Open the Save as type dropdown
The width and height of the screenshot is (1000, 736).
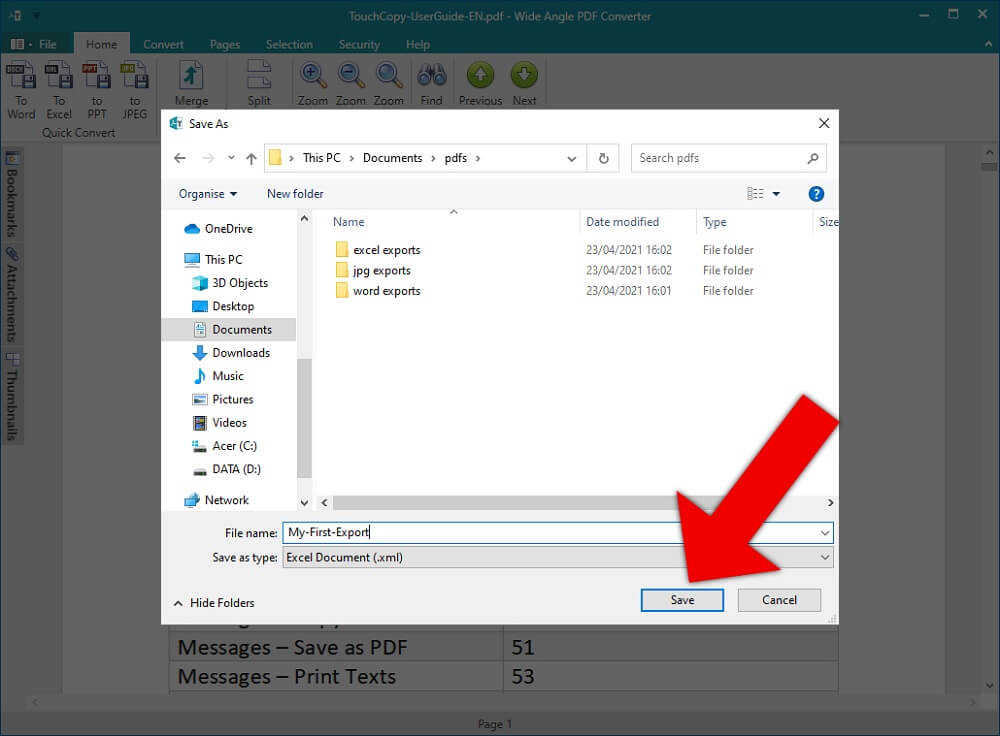[825, 557]
